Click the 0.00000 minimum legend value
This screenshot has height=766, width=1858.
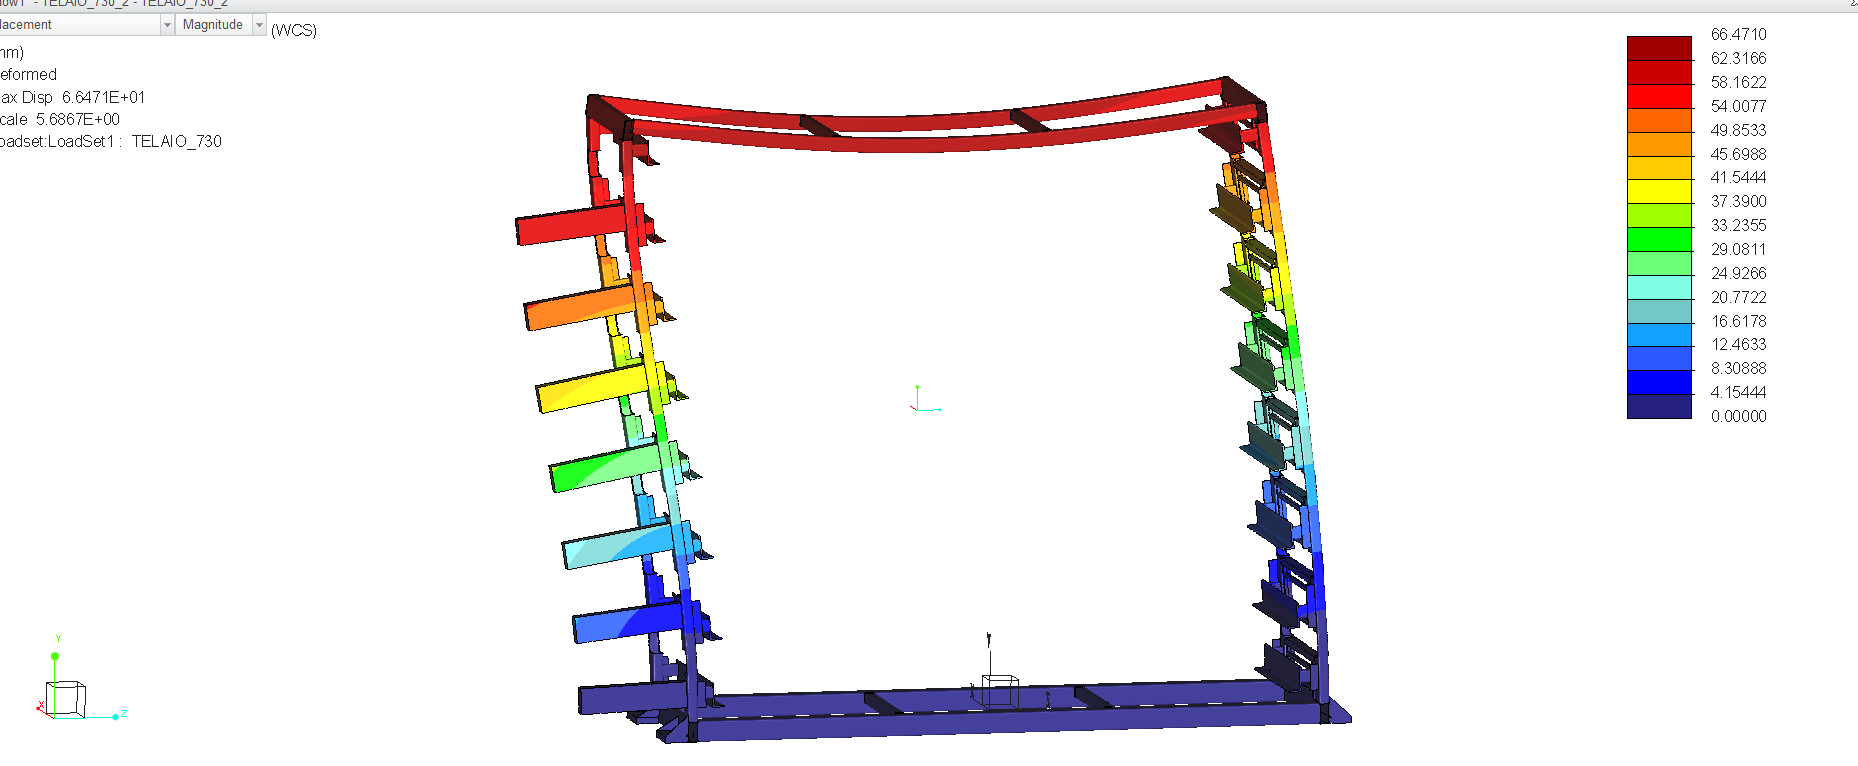tap(1738, 416)
